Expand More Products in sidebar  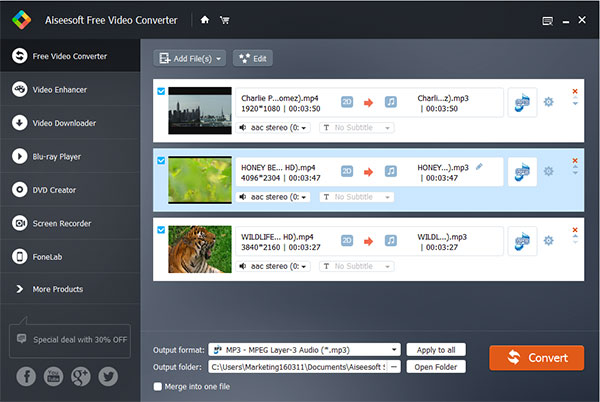[70, 289]
